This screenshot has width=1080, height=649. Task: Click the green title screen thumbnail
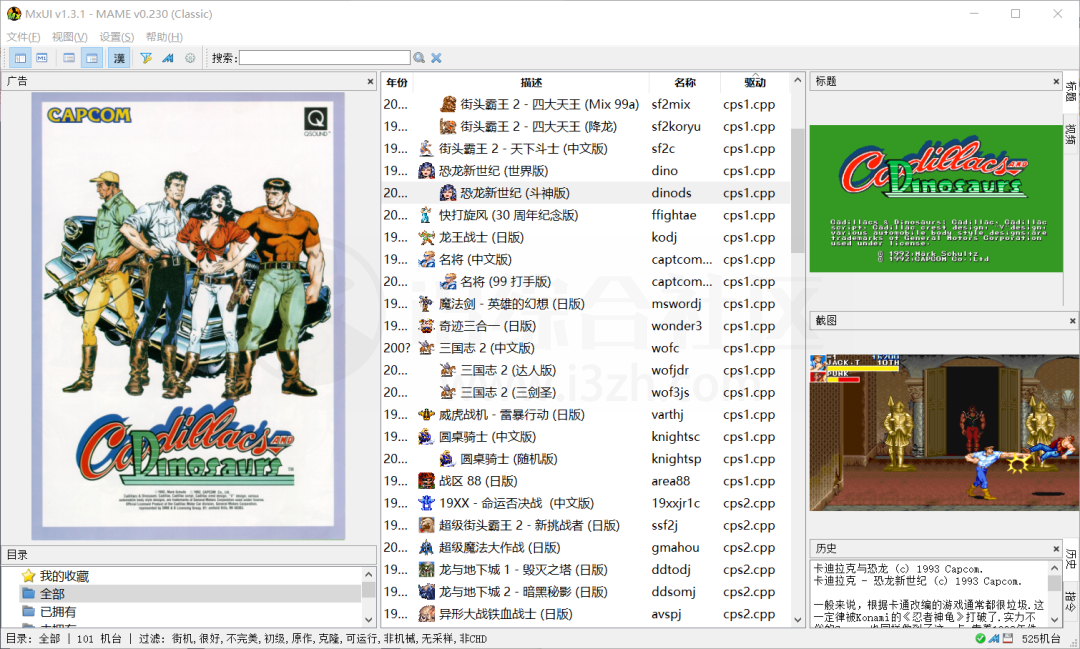(936, 198)
